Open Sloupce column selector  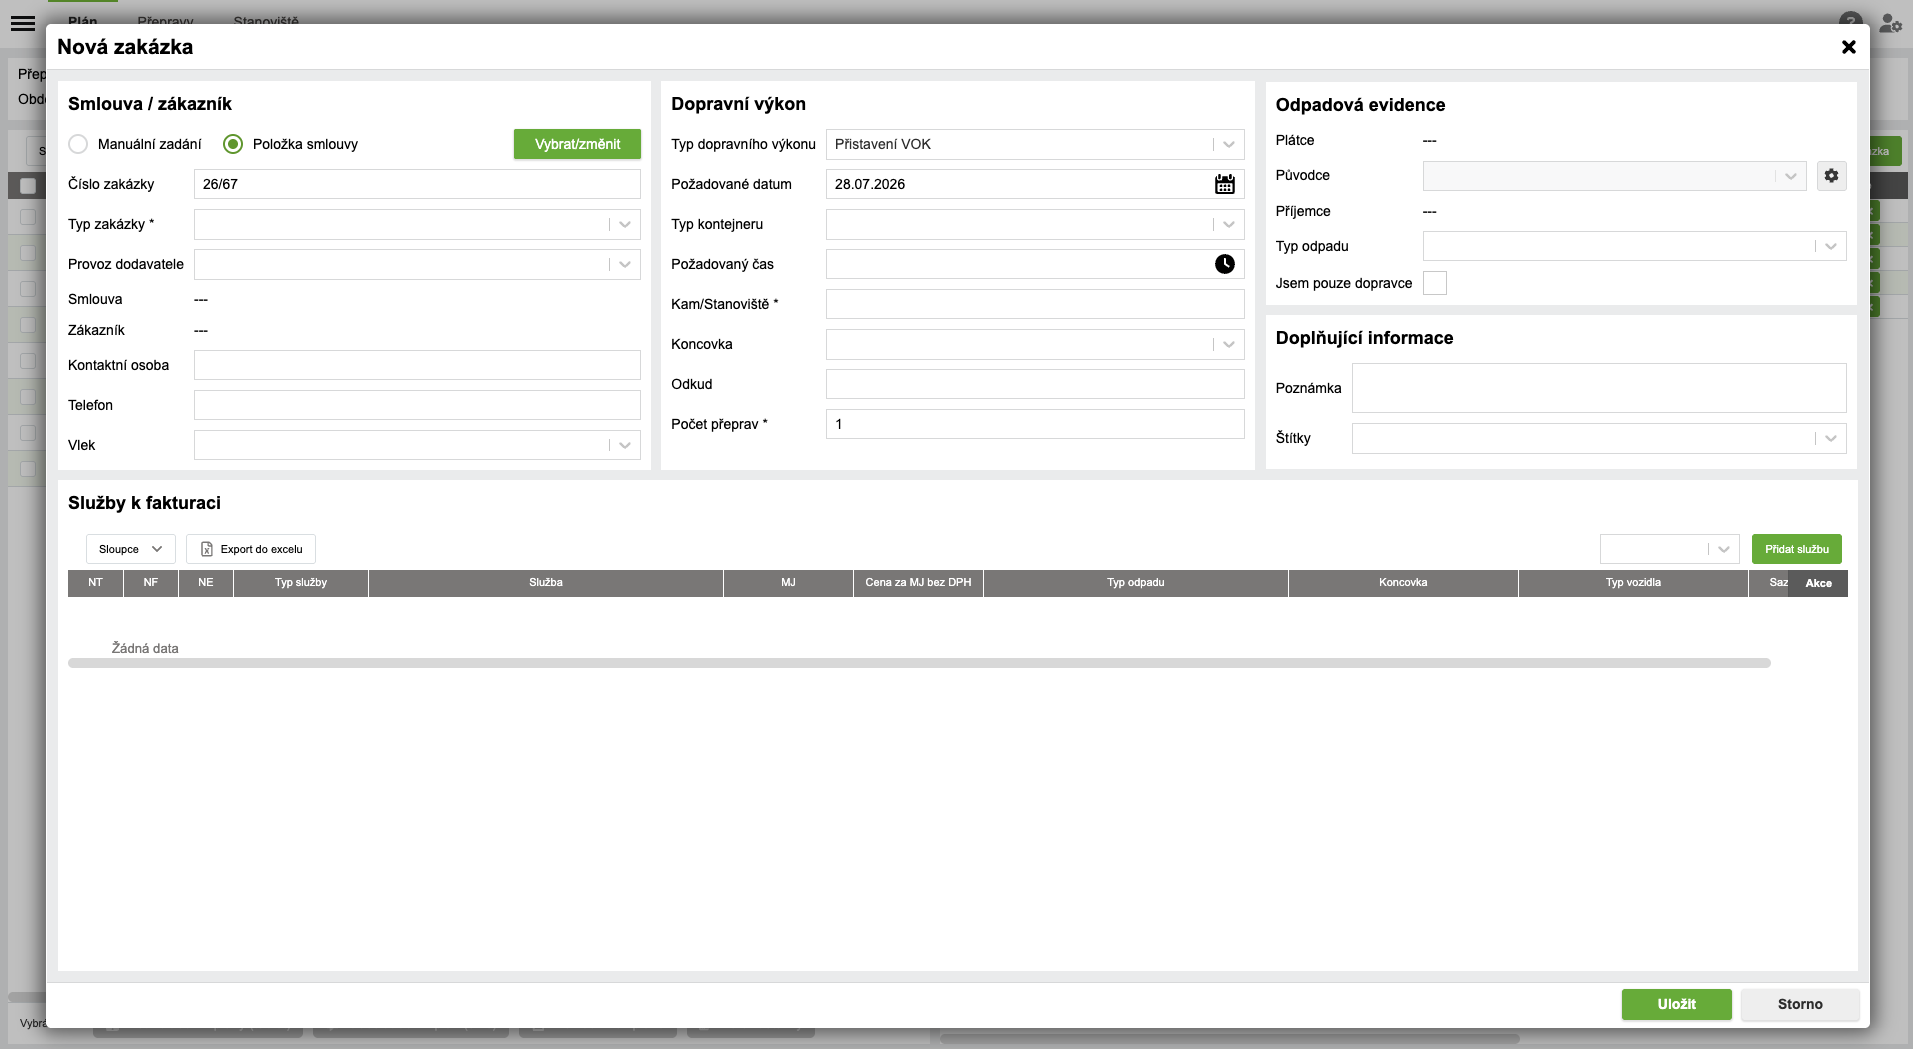130,549
